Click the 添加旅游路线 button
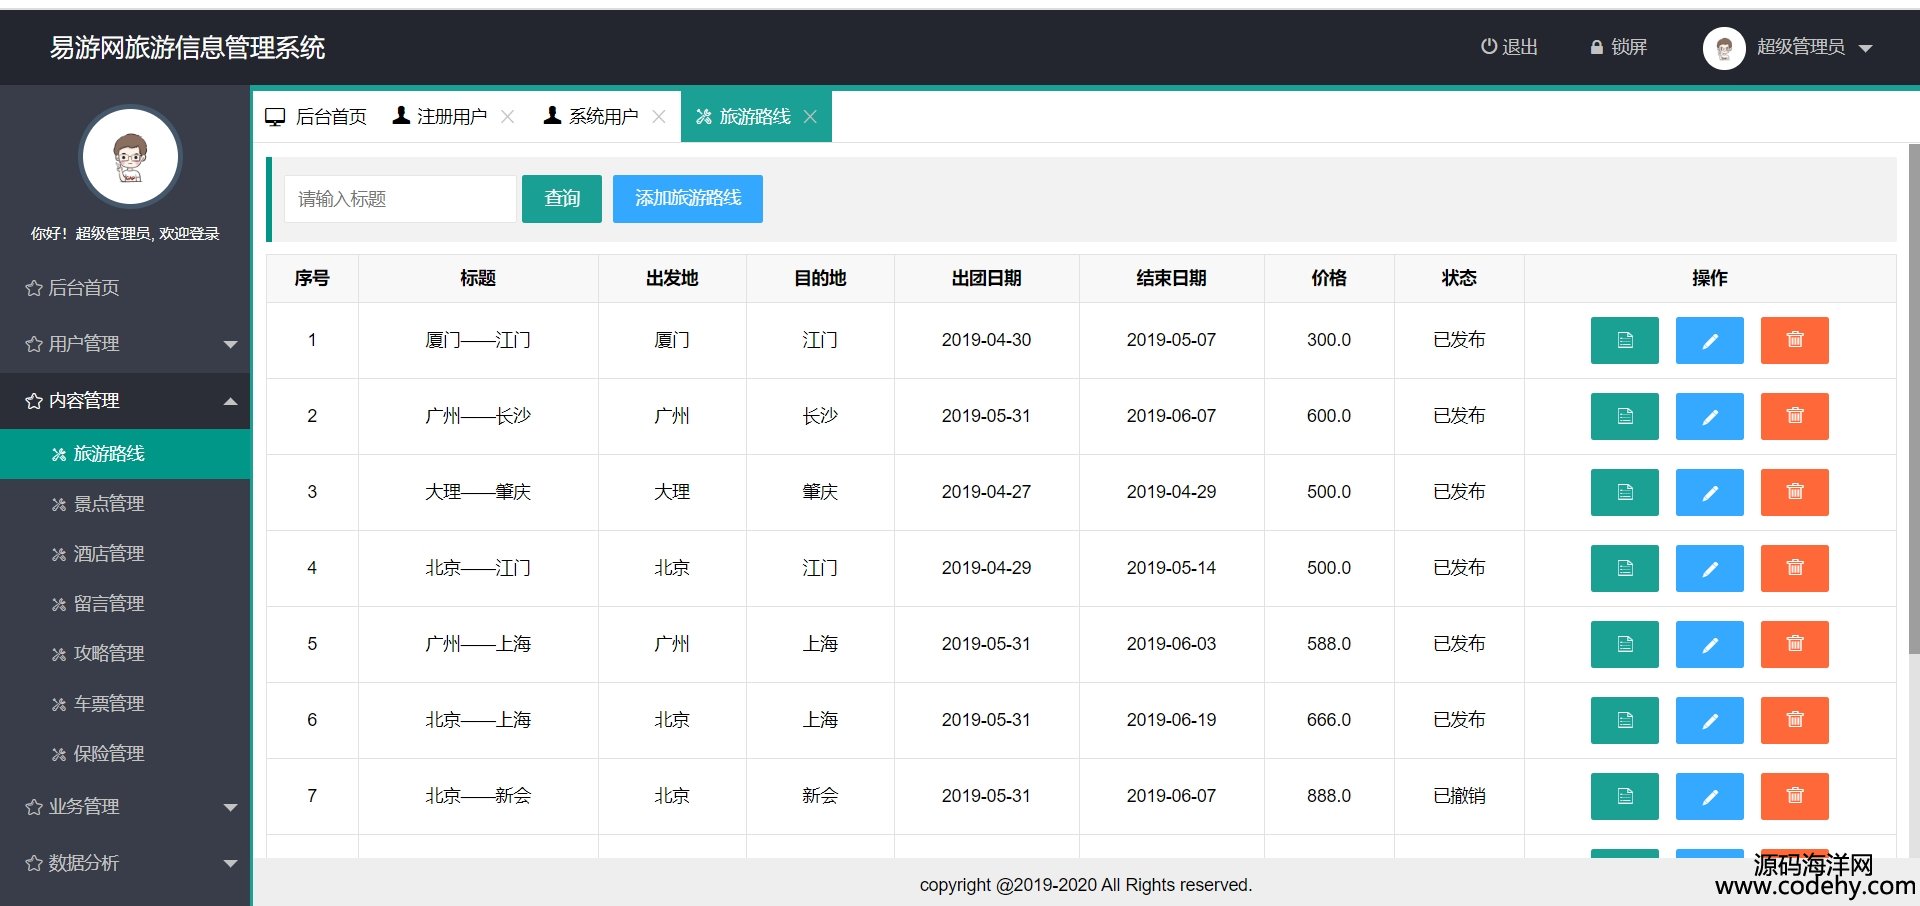Image resolution: width=1920 pixels, height=906 pixels. tap(687, 199)
